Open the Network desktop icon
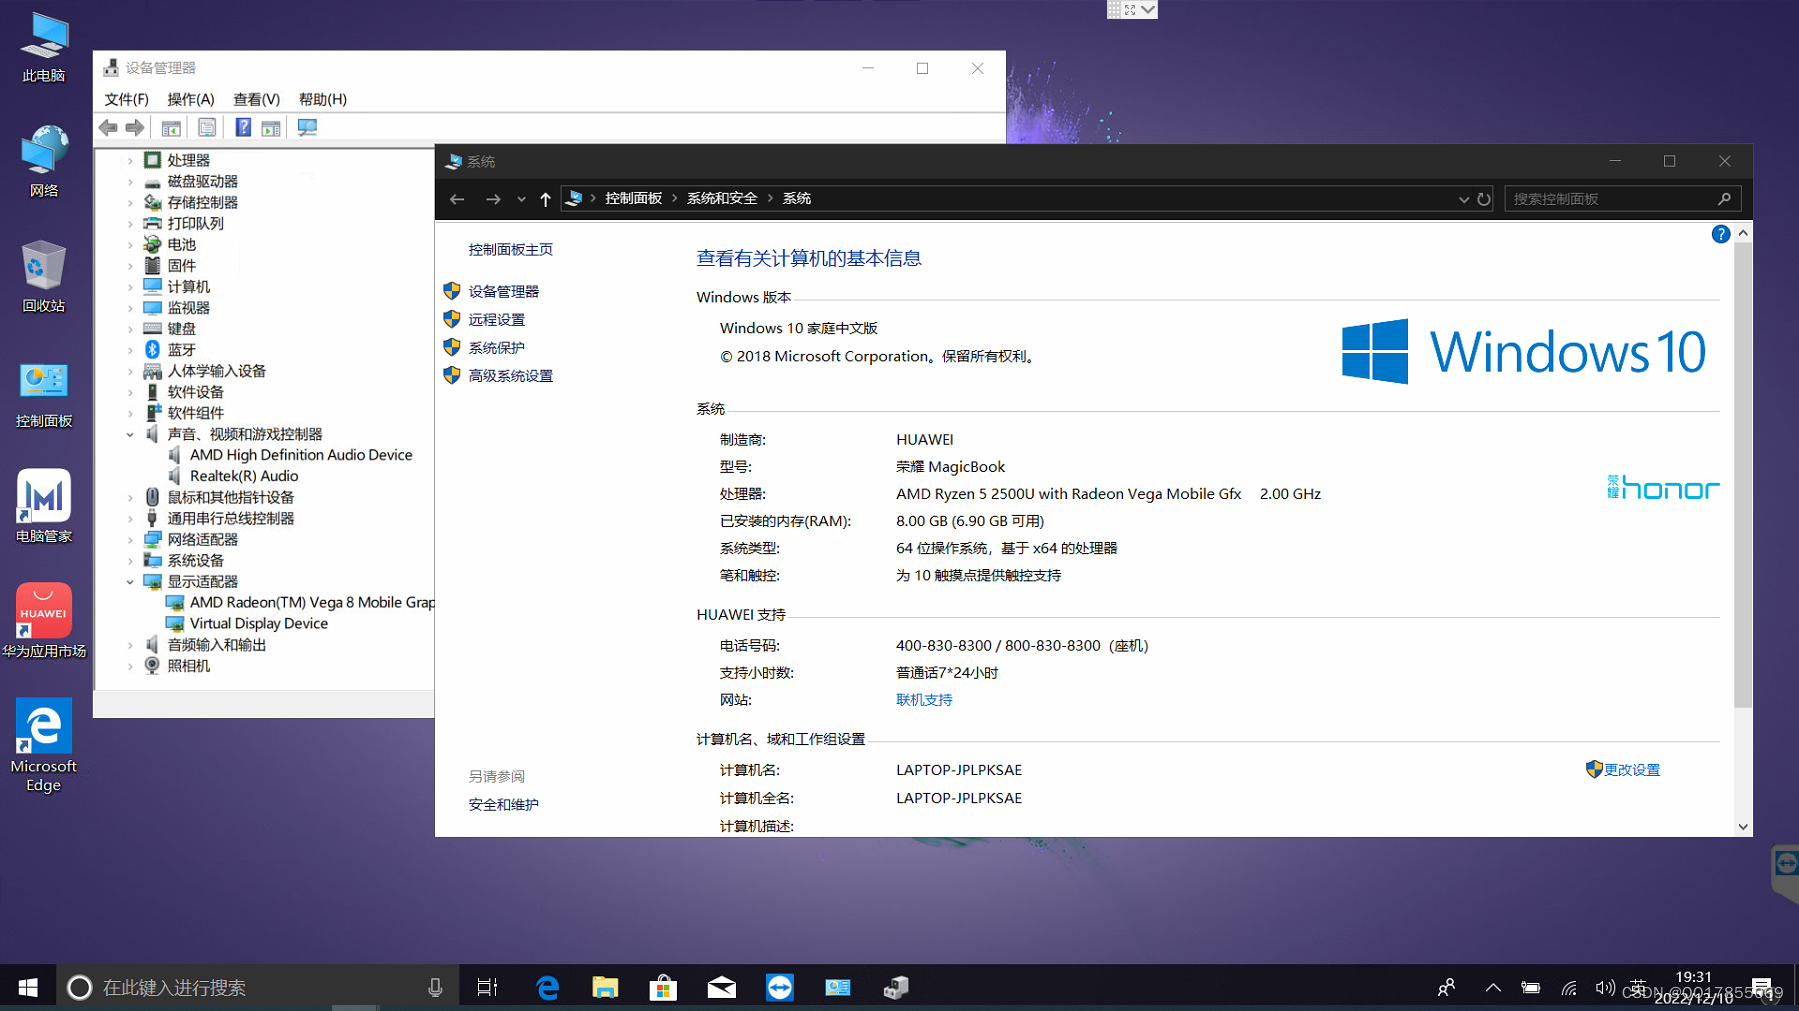This screenshot has width=1799, height=1011. [x=44, y=162]
